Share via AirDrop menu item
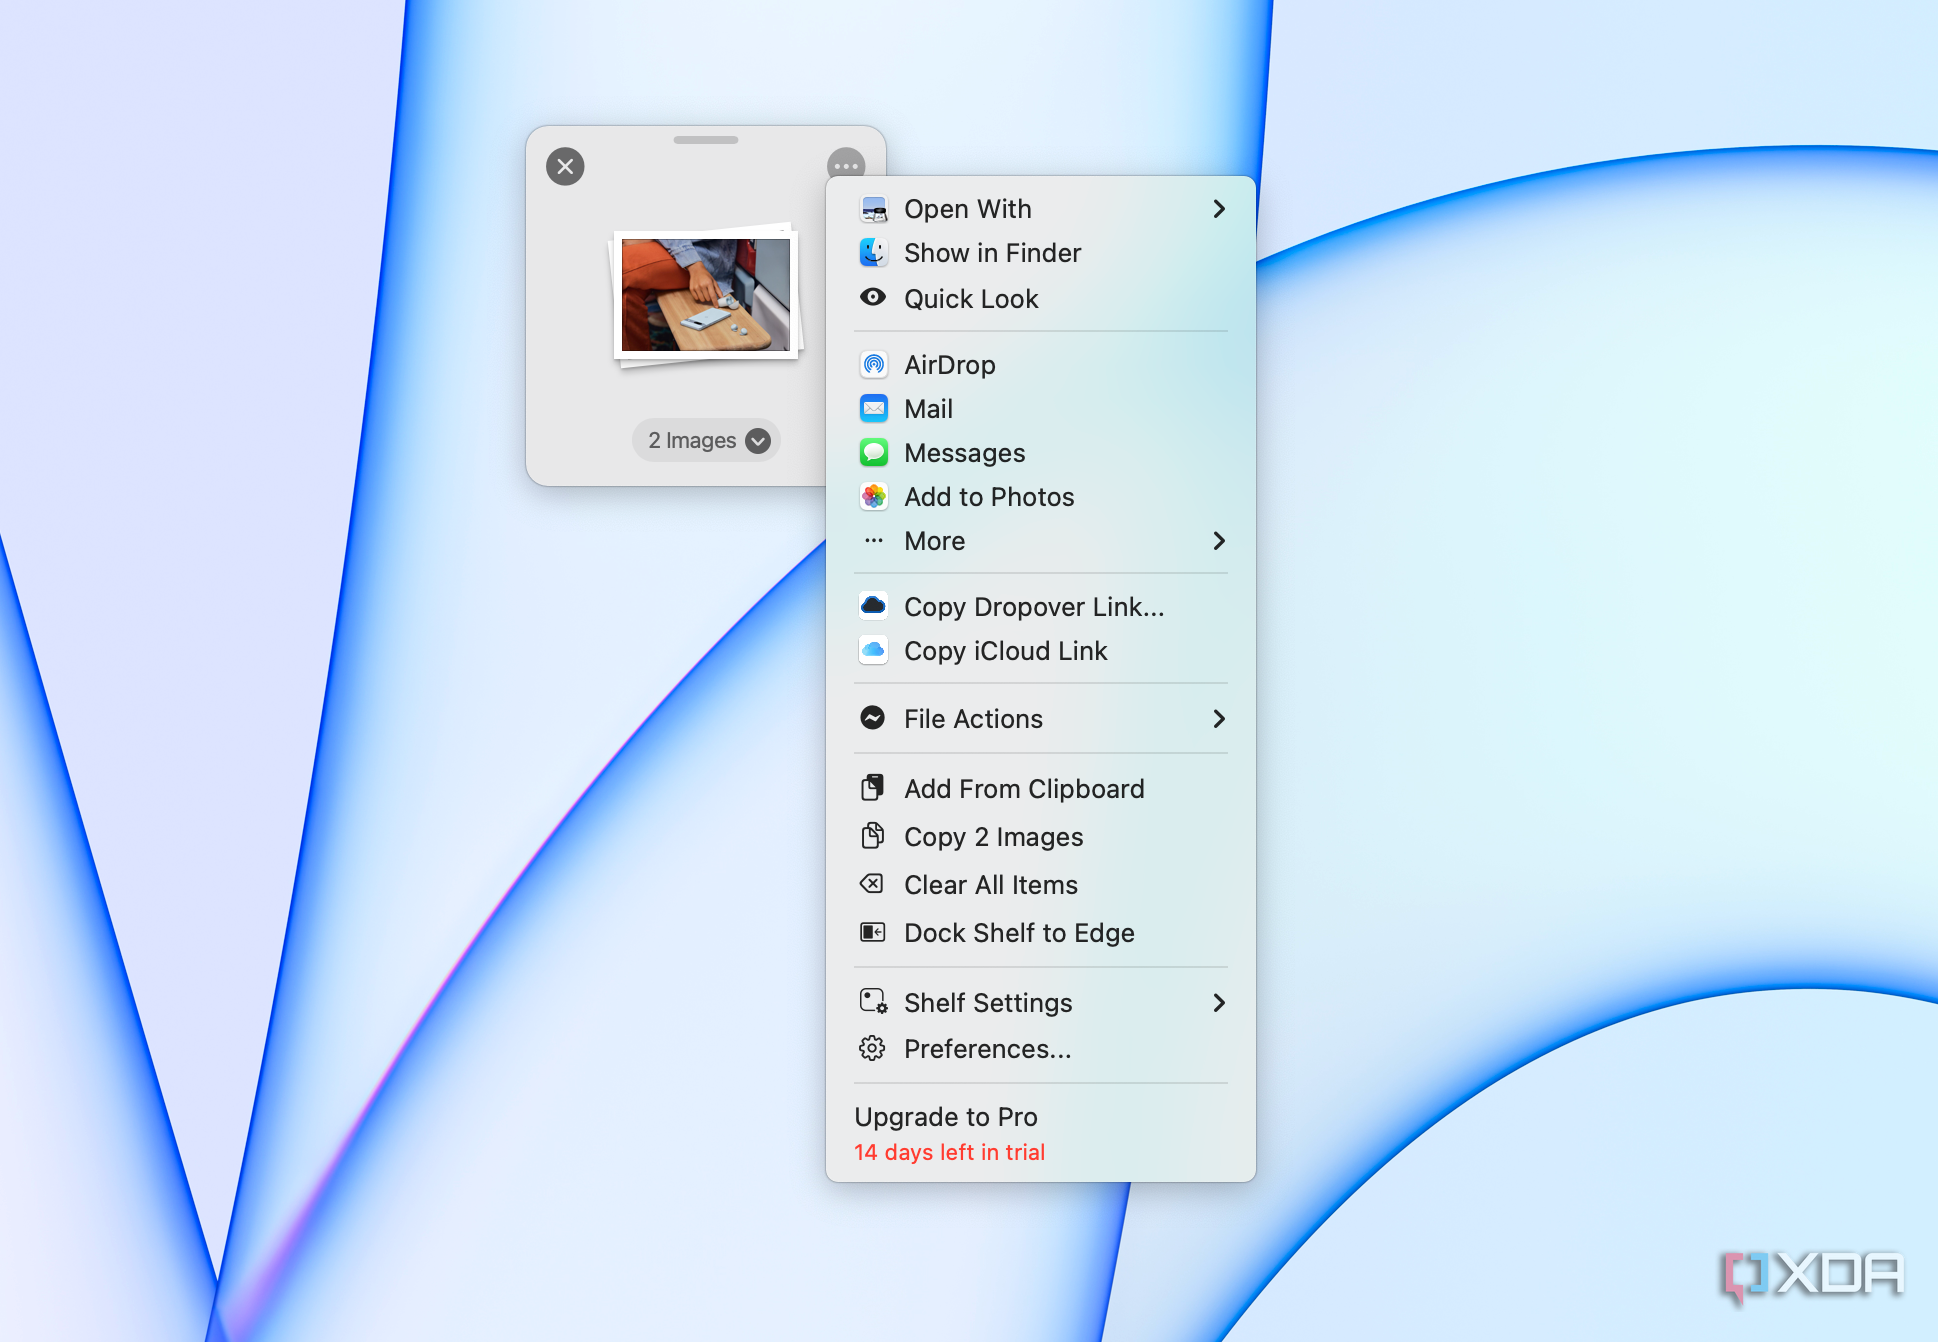 [x=1041, y=365]
